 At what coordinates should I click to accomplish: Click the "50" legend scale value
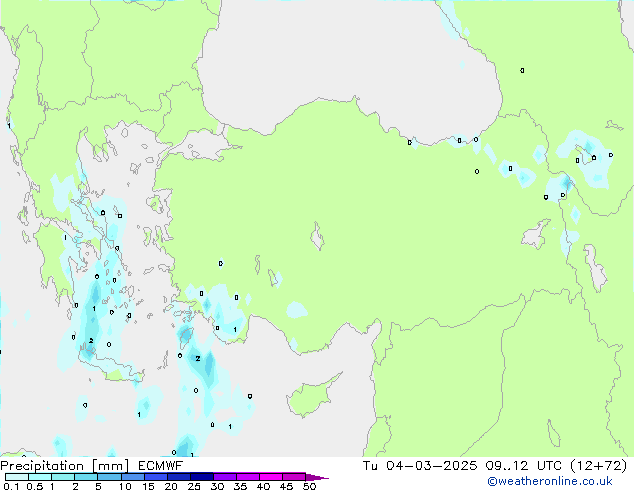309,486
